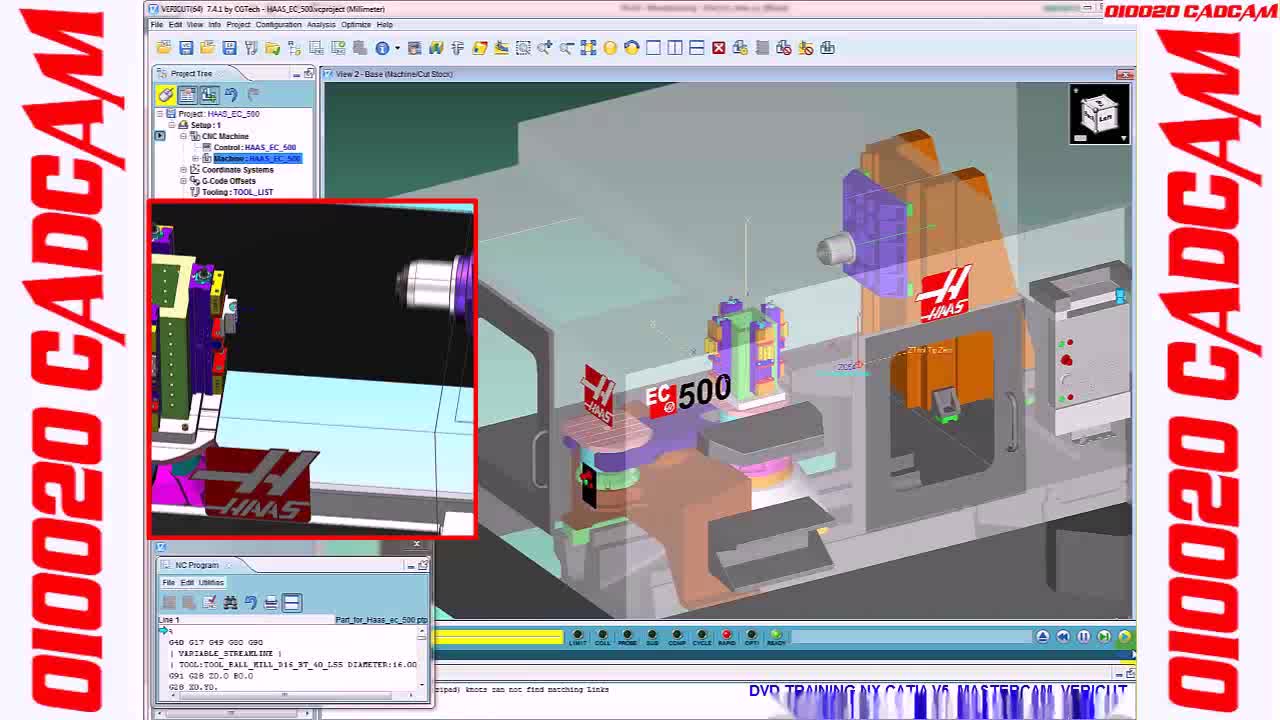Open the Info menu
Screen dimensions: 1280x720
click(x=214, y=24)
